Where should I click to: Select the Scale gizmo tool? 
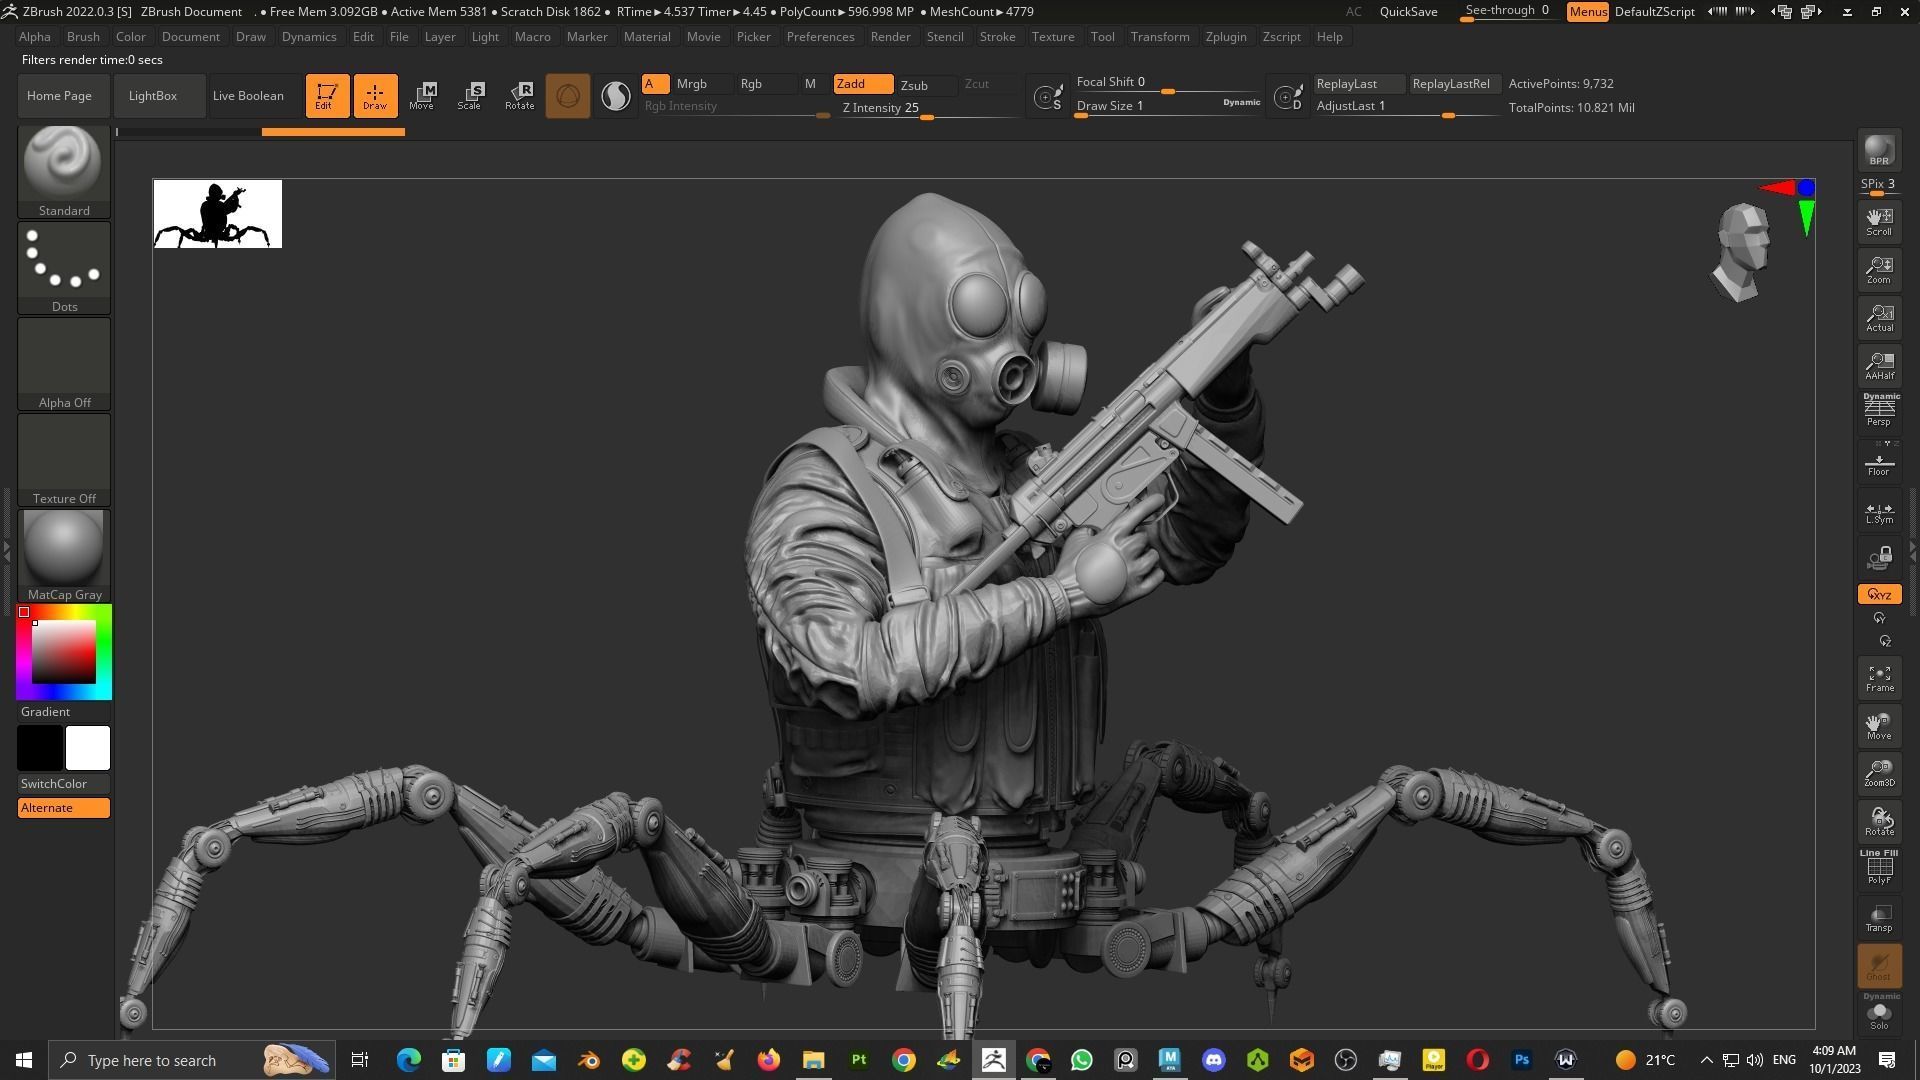click(470, 96)
